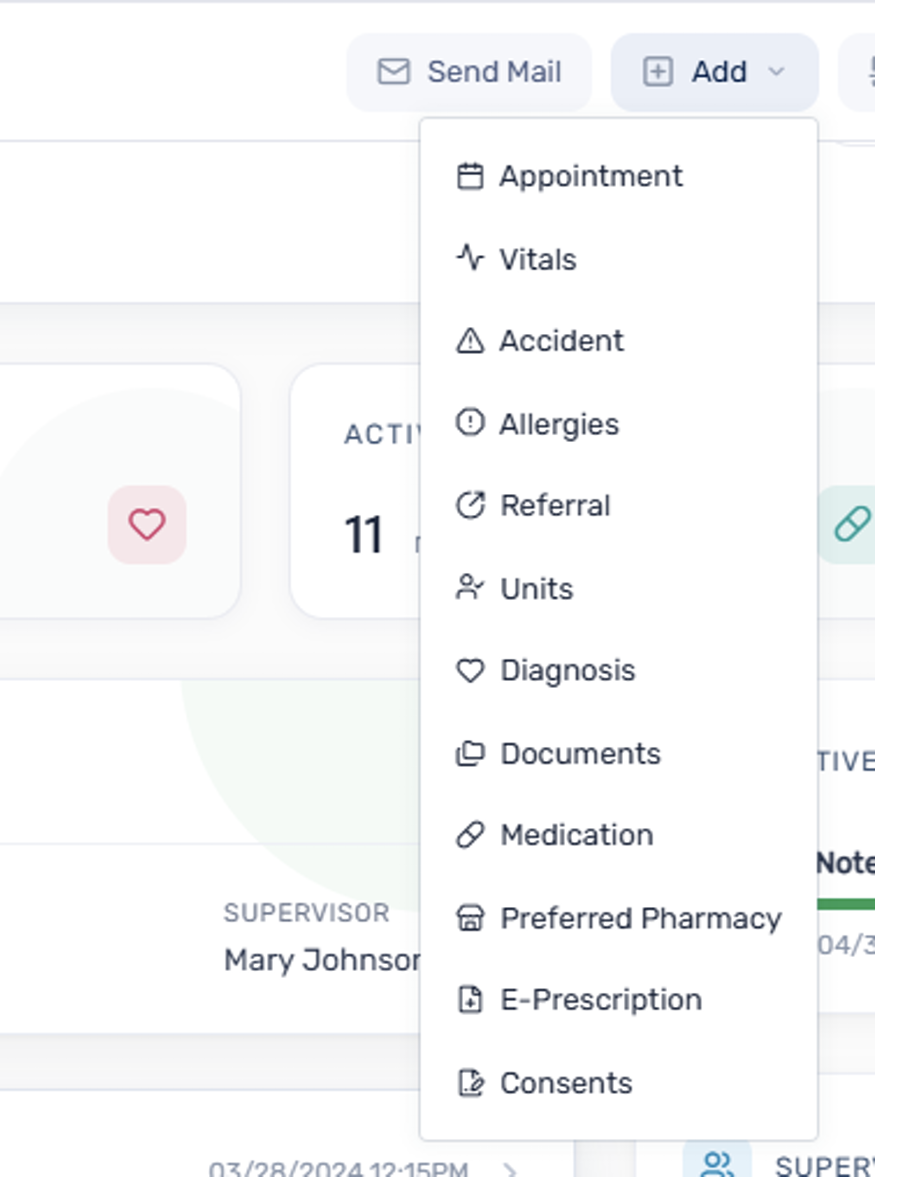This screenshot has height=1198, width=900.
Task: Click the pink heart icon card
Action: coord(147,524)
